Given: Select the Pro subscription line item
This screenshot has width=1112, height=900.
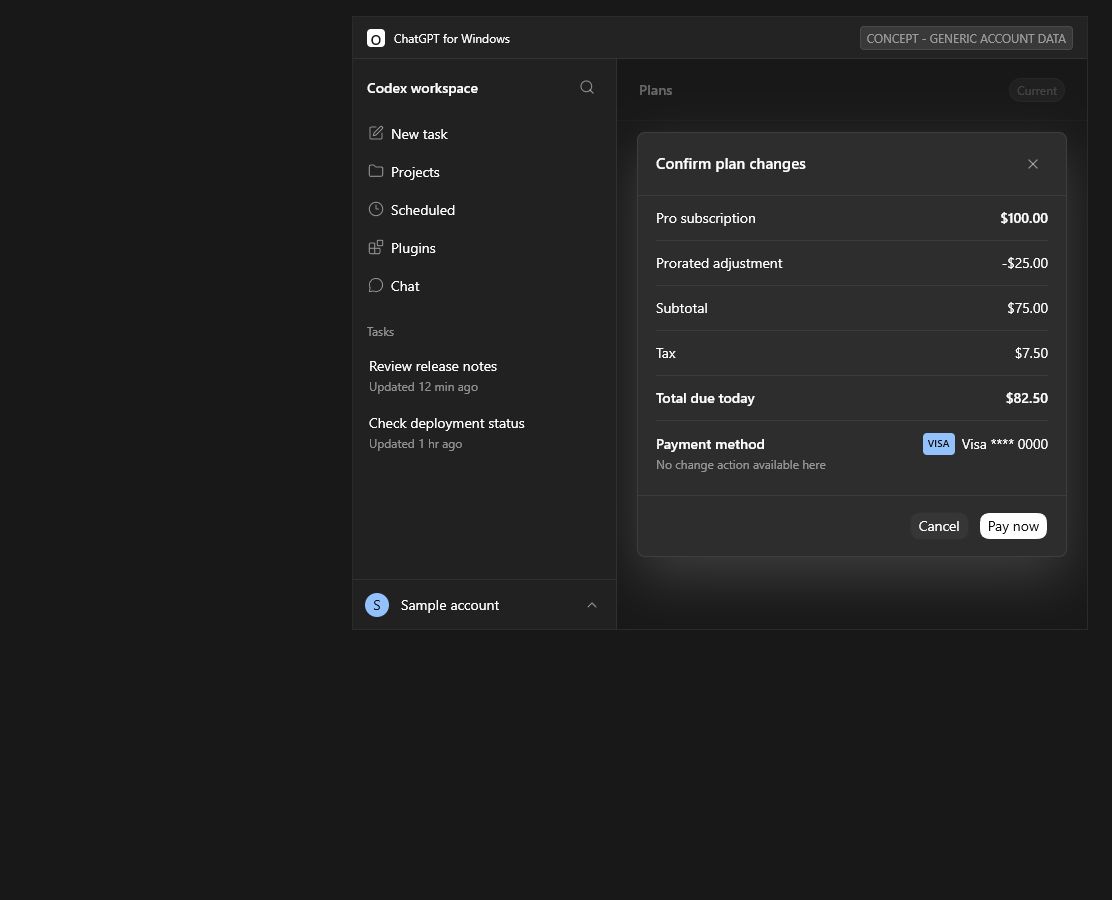Looking at the screenshot, I should [x=852, y=218].
